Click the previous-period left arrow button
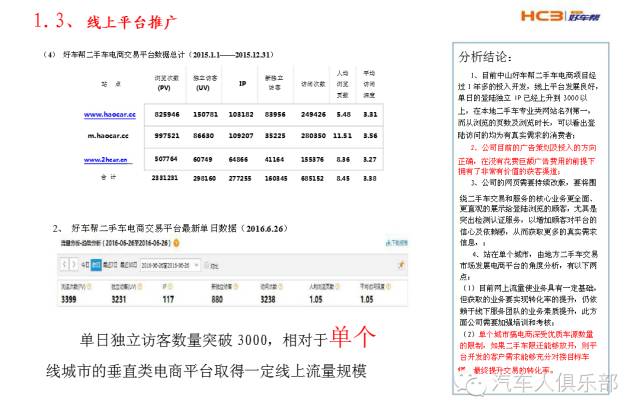The image size is (640, 416). pos(64,265)
